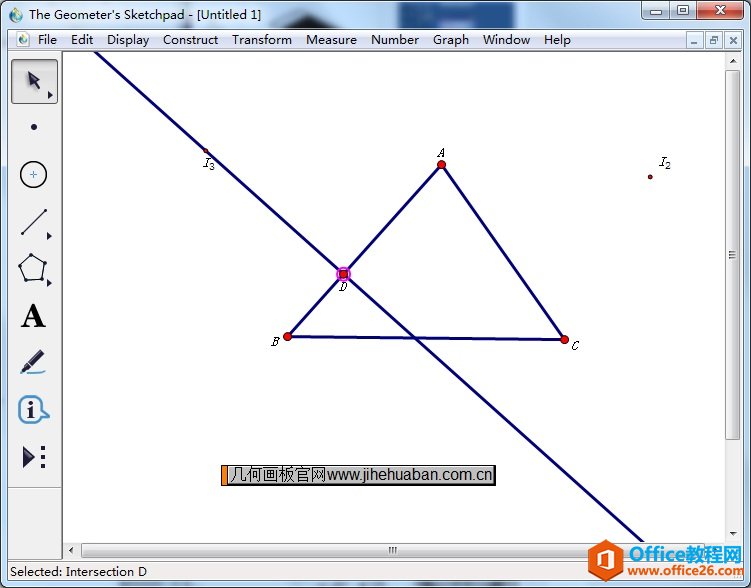Screen dimensions: 751x588
Task: Open the Transform menu
Action: [x=262, y=40]
